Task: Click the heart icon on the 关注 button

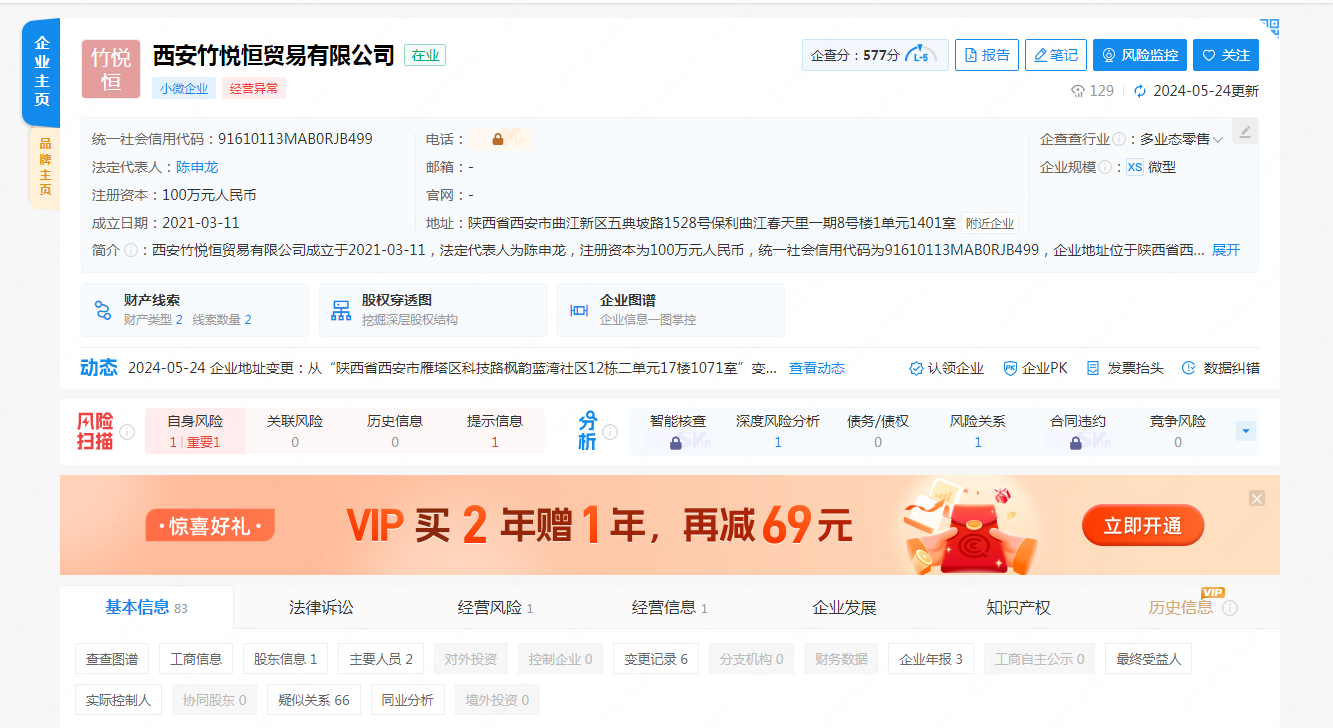Action: 1209,56
